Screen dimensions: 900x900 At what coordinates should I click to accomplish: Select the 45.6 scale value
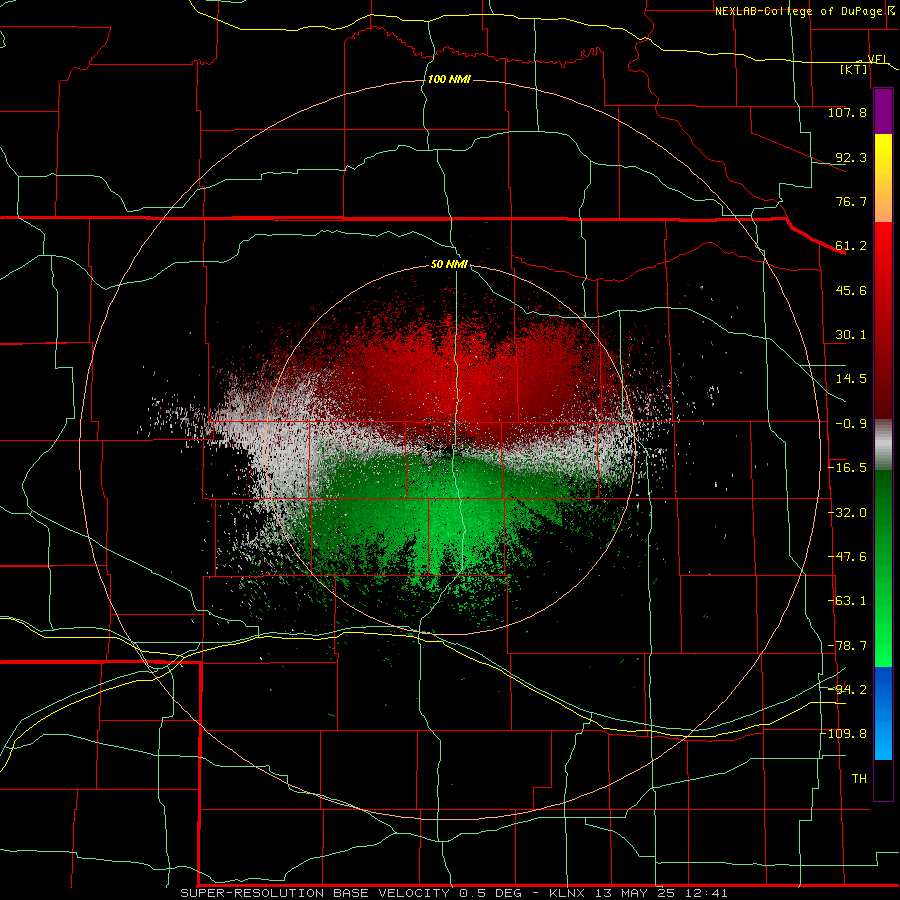point(851,290)
